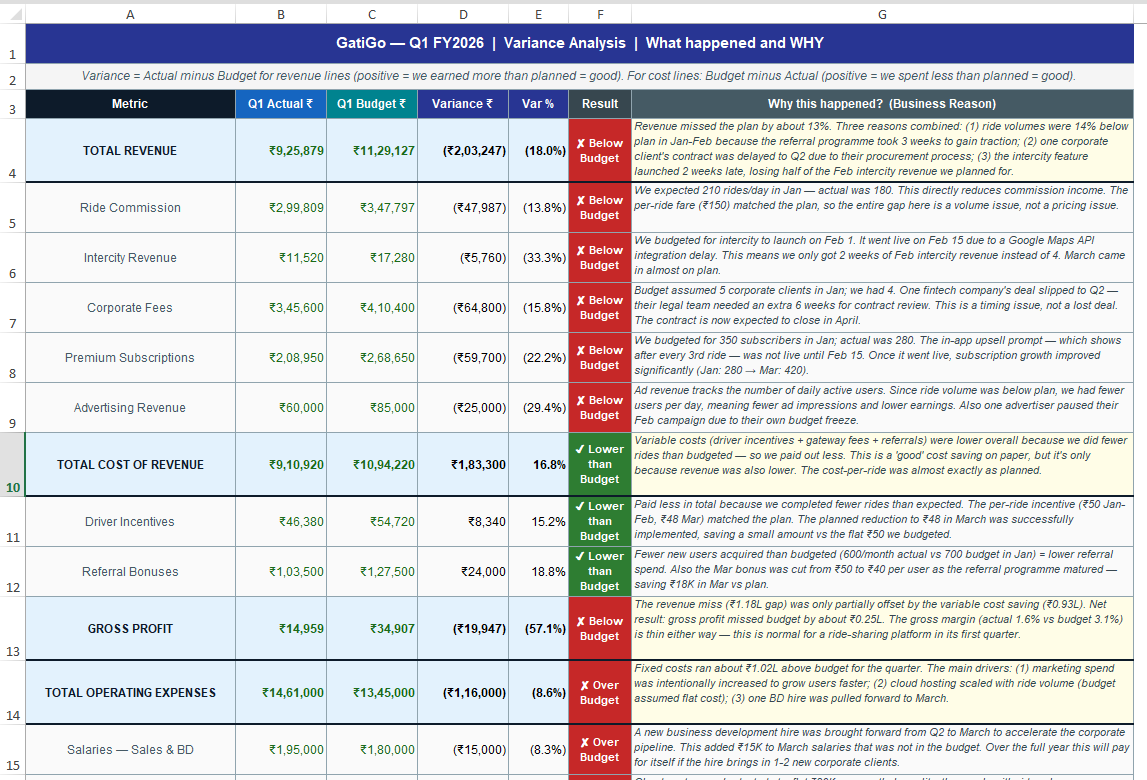Screen dimensions: 1147x780
Task: Select the Q1 Budget ₹ header cell
Action: click(371, 104)
